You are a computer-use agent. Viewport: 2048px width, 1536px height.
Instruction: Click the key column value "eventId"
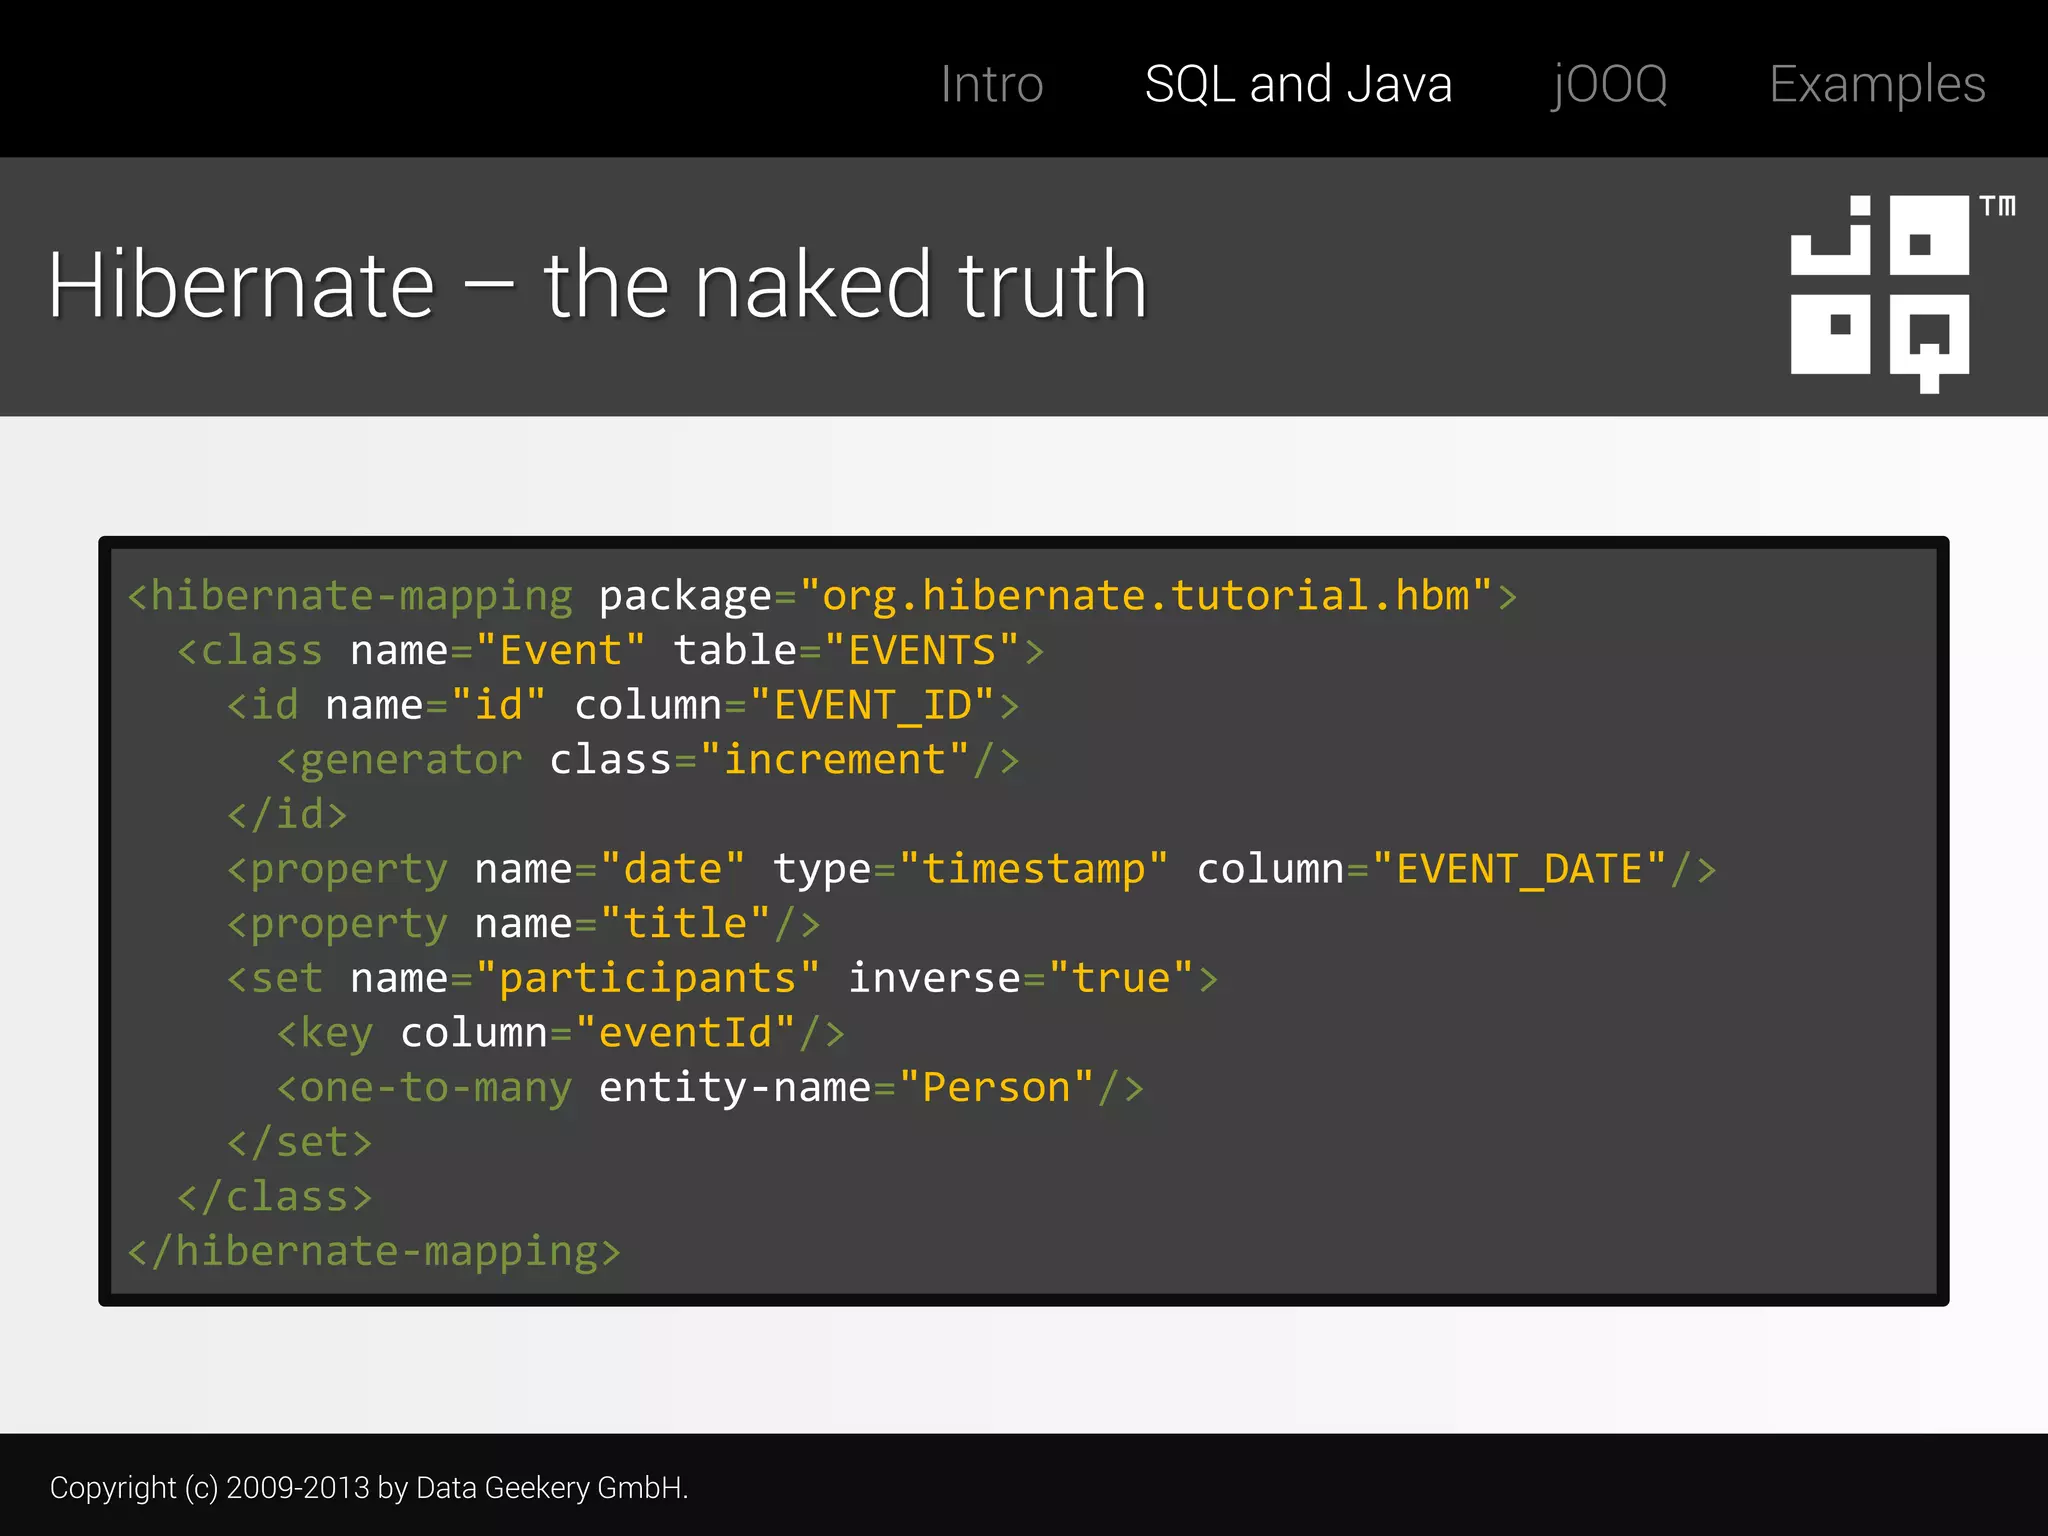[685, 1033]
